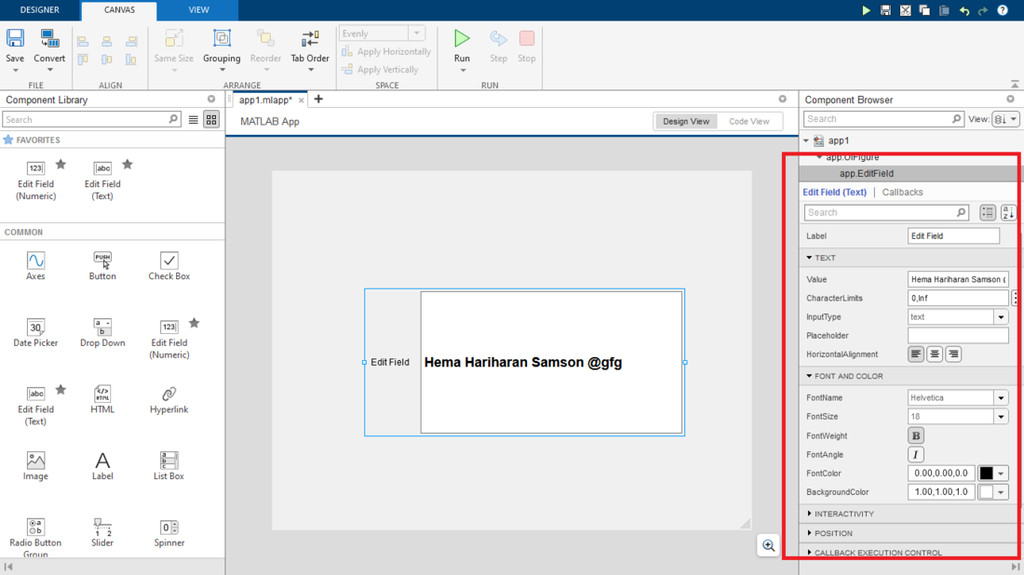The height and width of the screenshot is (575, 1024).
Task: Switch to the Designer tab
Action: pos(38,10)
